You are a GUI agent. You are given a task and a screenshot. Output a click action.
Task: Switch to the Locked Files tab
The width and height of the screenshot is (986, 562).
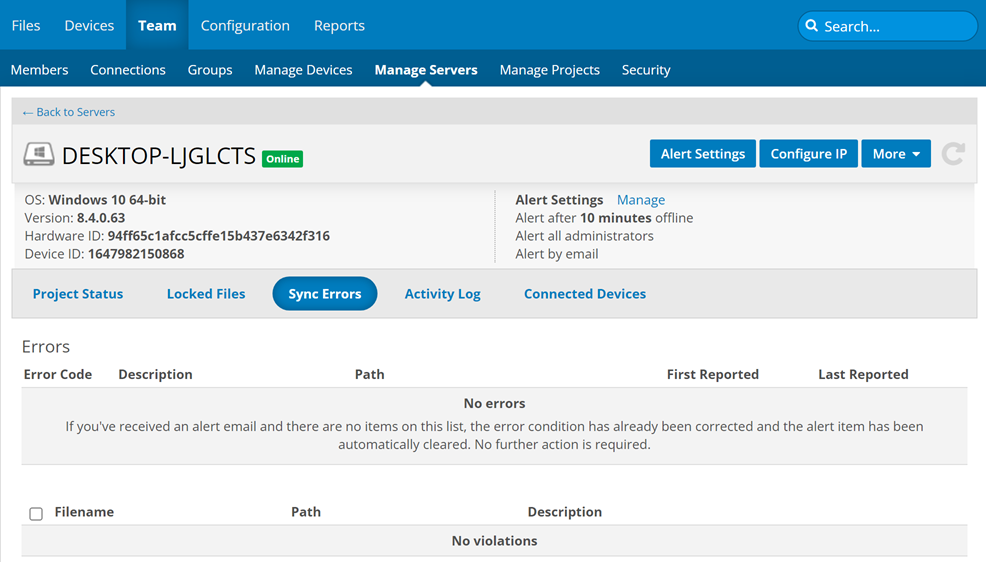(x=206, y=294)
